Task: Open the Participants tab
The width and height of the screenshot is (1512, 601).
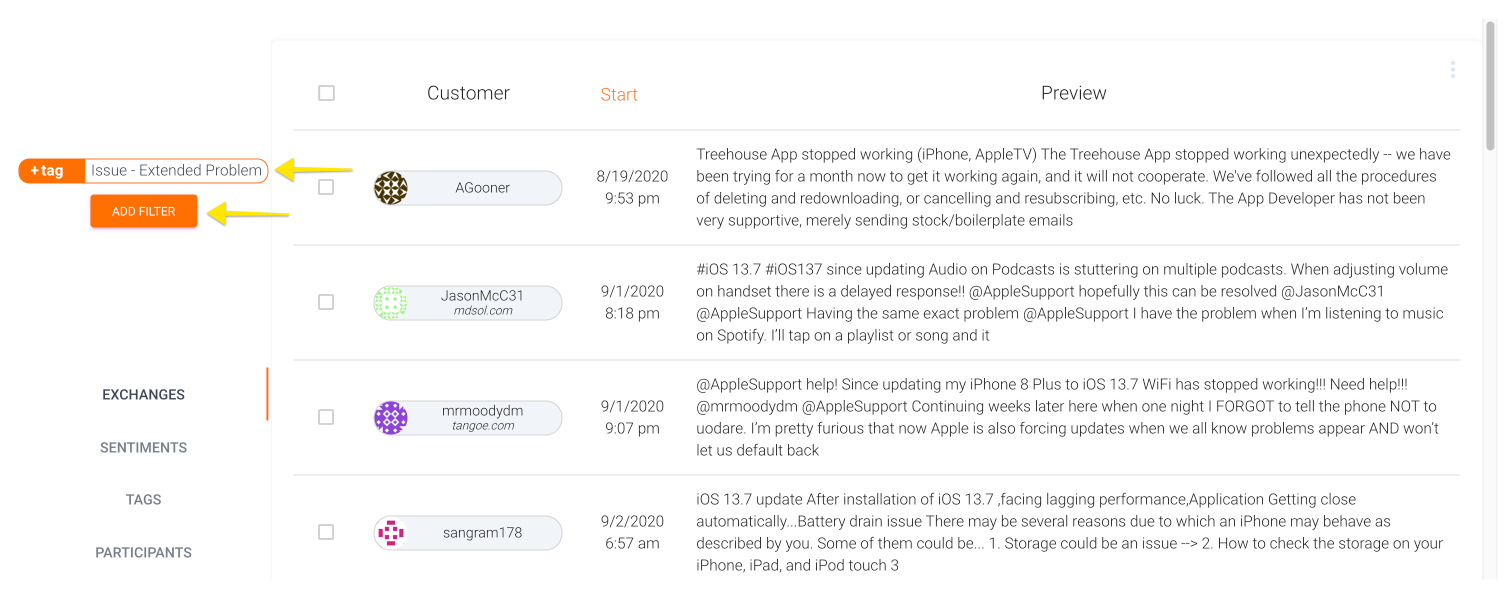Action: 144,553
